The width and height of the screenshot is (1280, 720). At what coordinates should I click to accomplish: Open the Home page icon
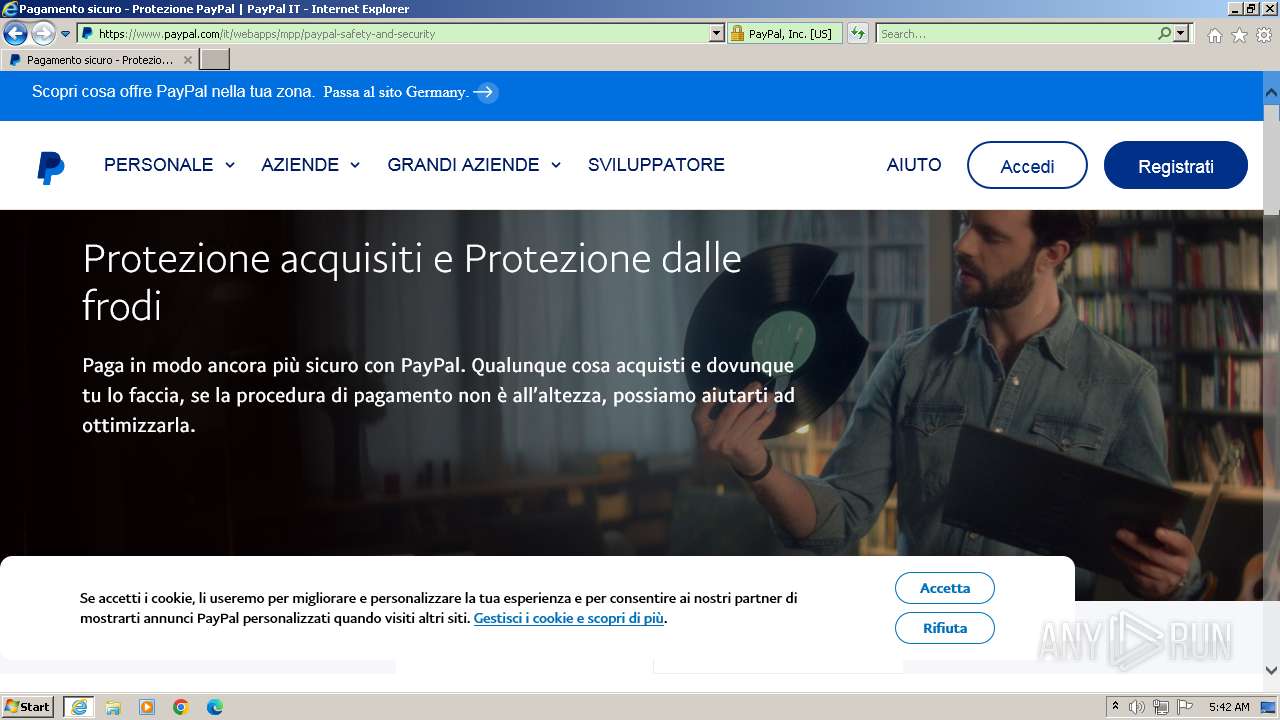(x=1214, y=35)
